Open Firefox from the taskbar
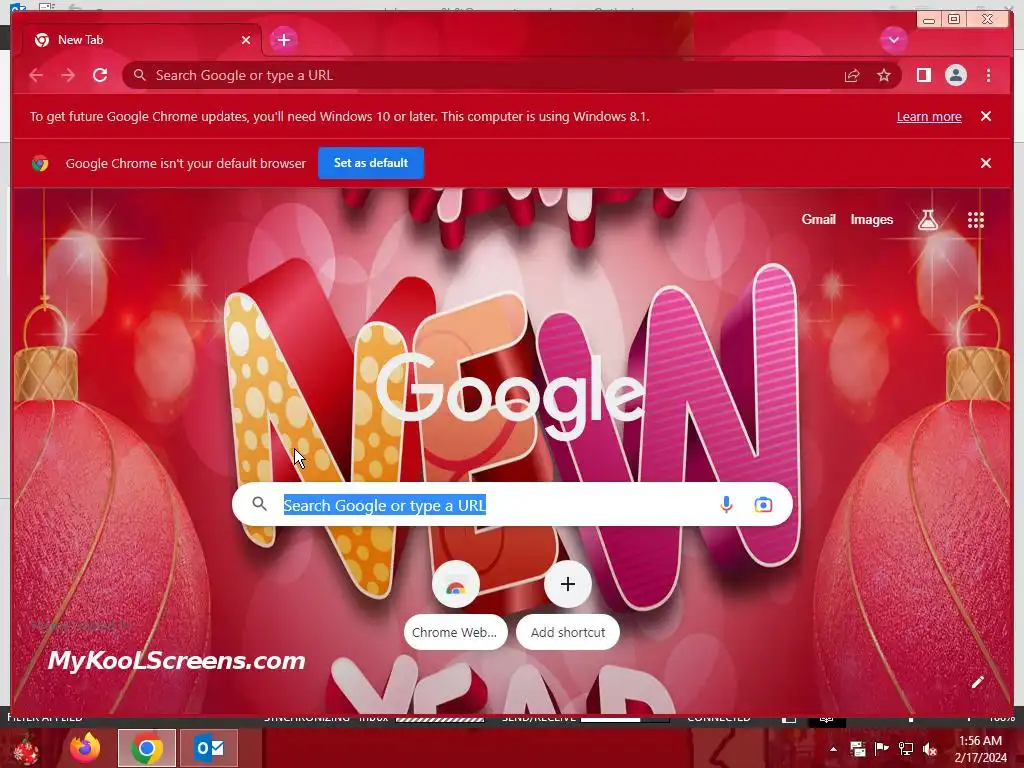Screen dimensions: 1024x768 pos(85,748)
